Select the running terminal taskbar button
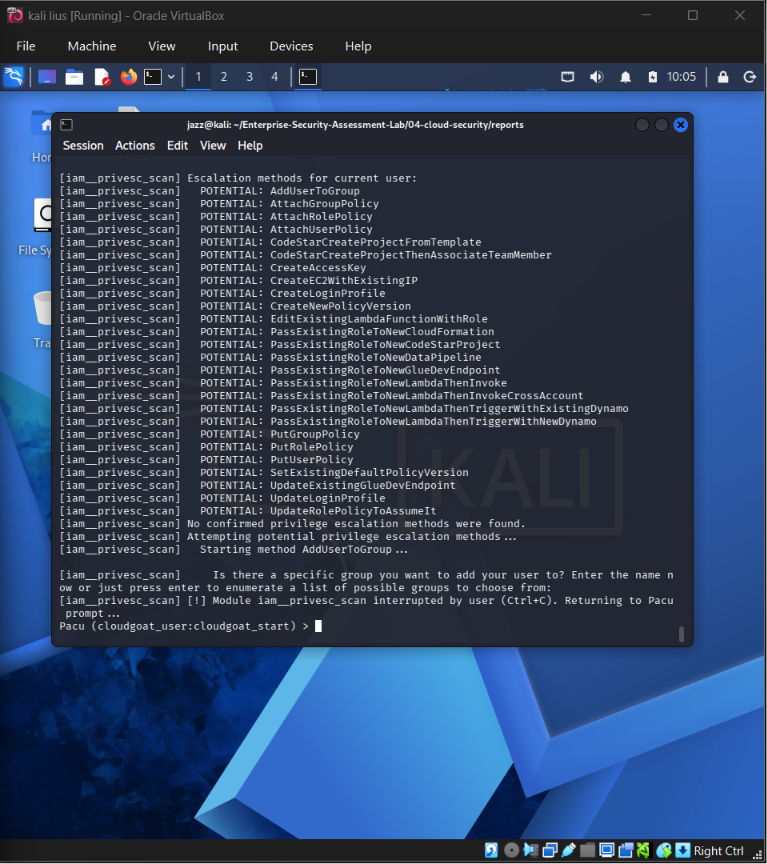The height and width of the screenshot is (864, 767). tap(308, 77)
